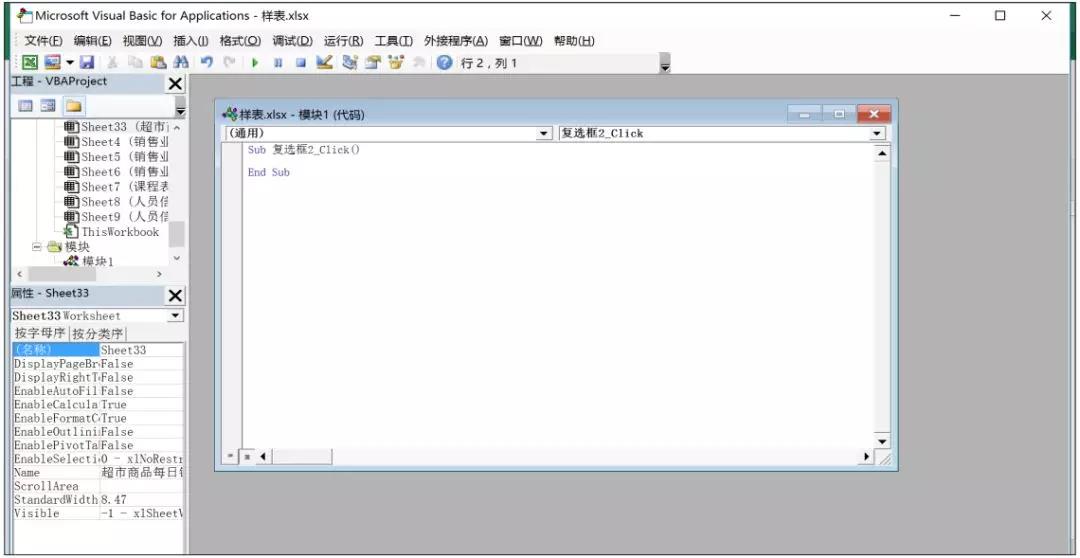Click the StandardWidth 8.47 value

click(x=142, y=499)
